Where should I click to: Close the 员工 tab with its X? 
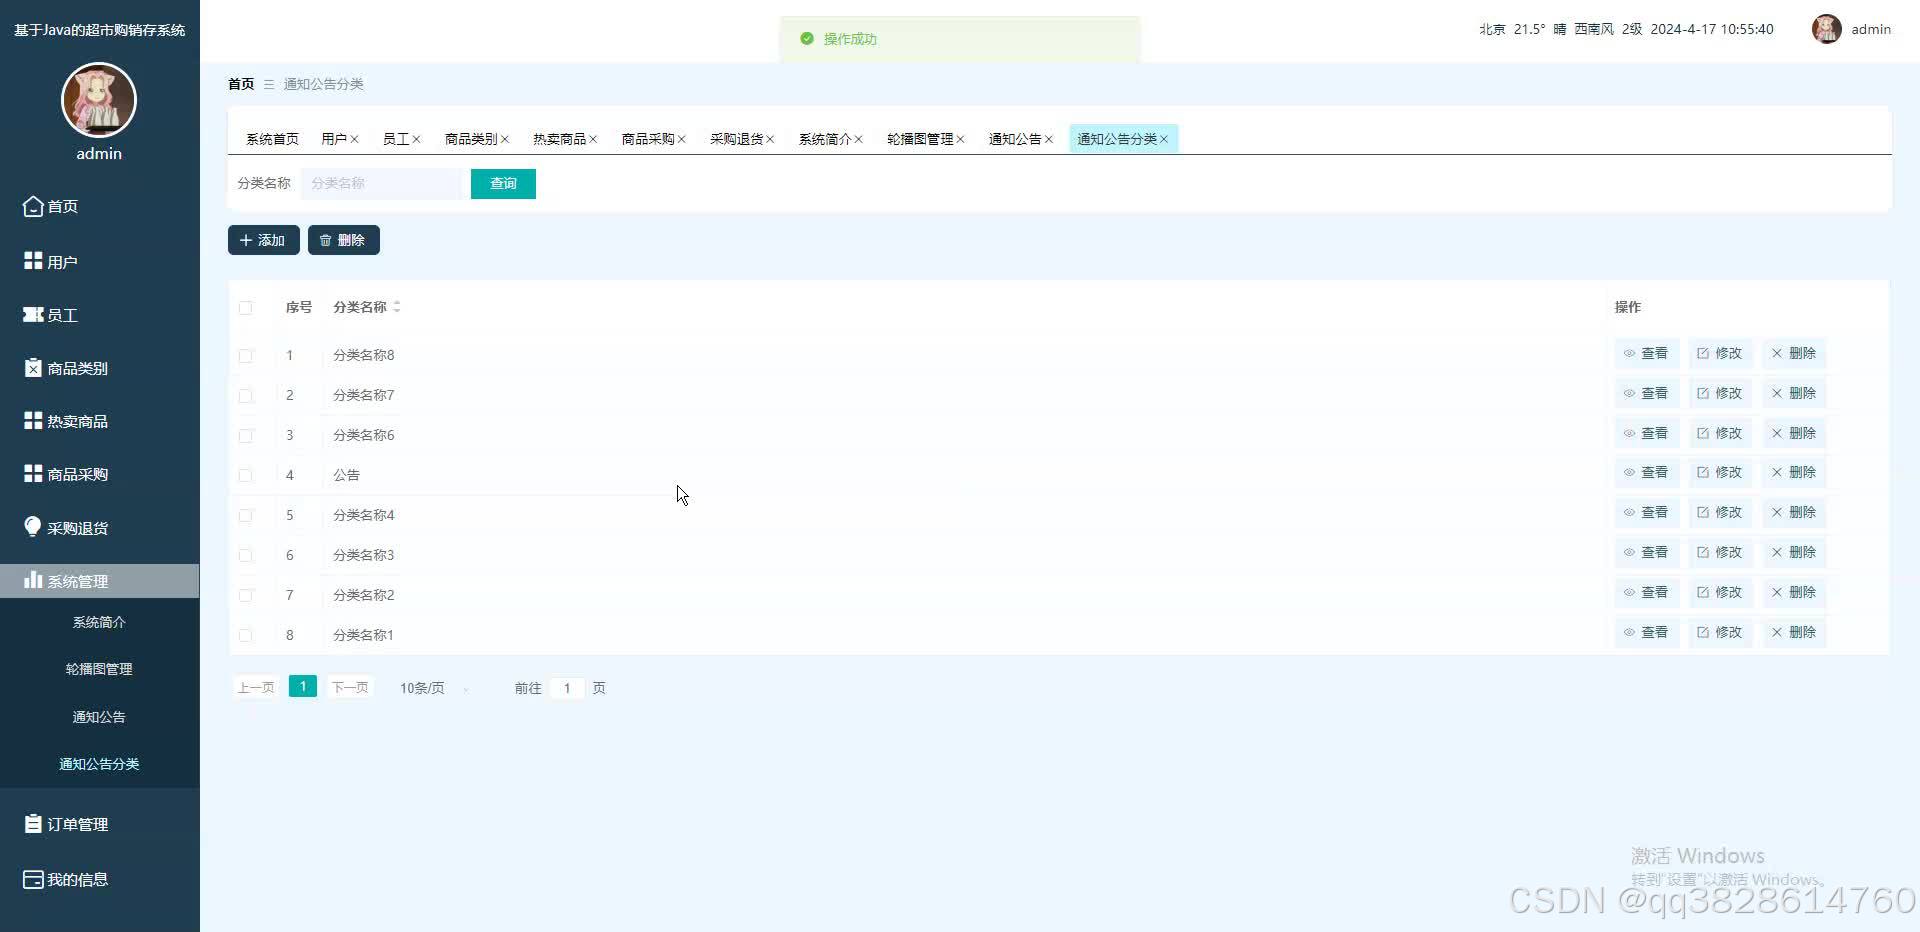[416, 139]
